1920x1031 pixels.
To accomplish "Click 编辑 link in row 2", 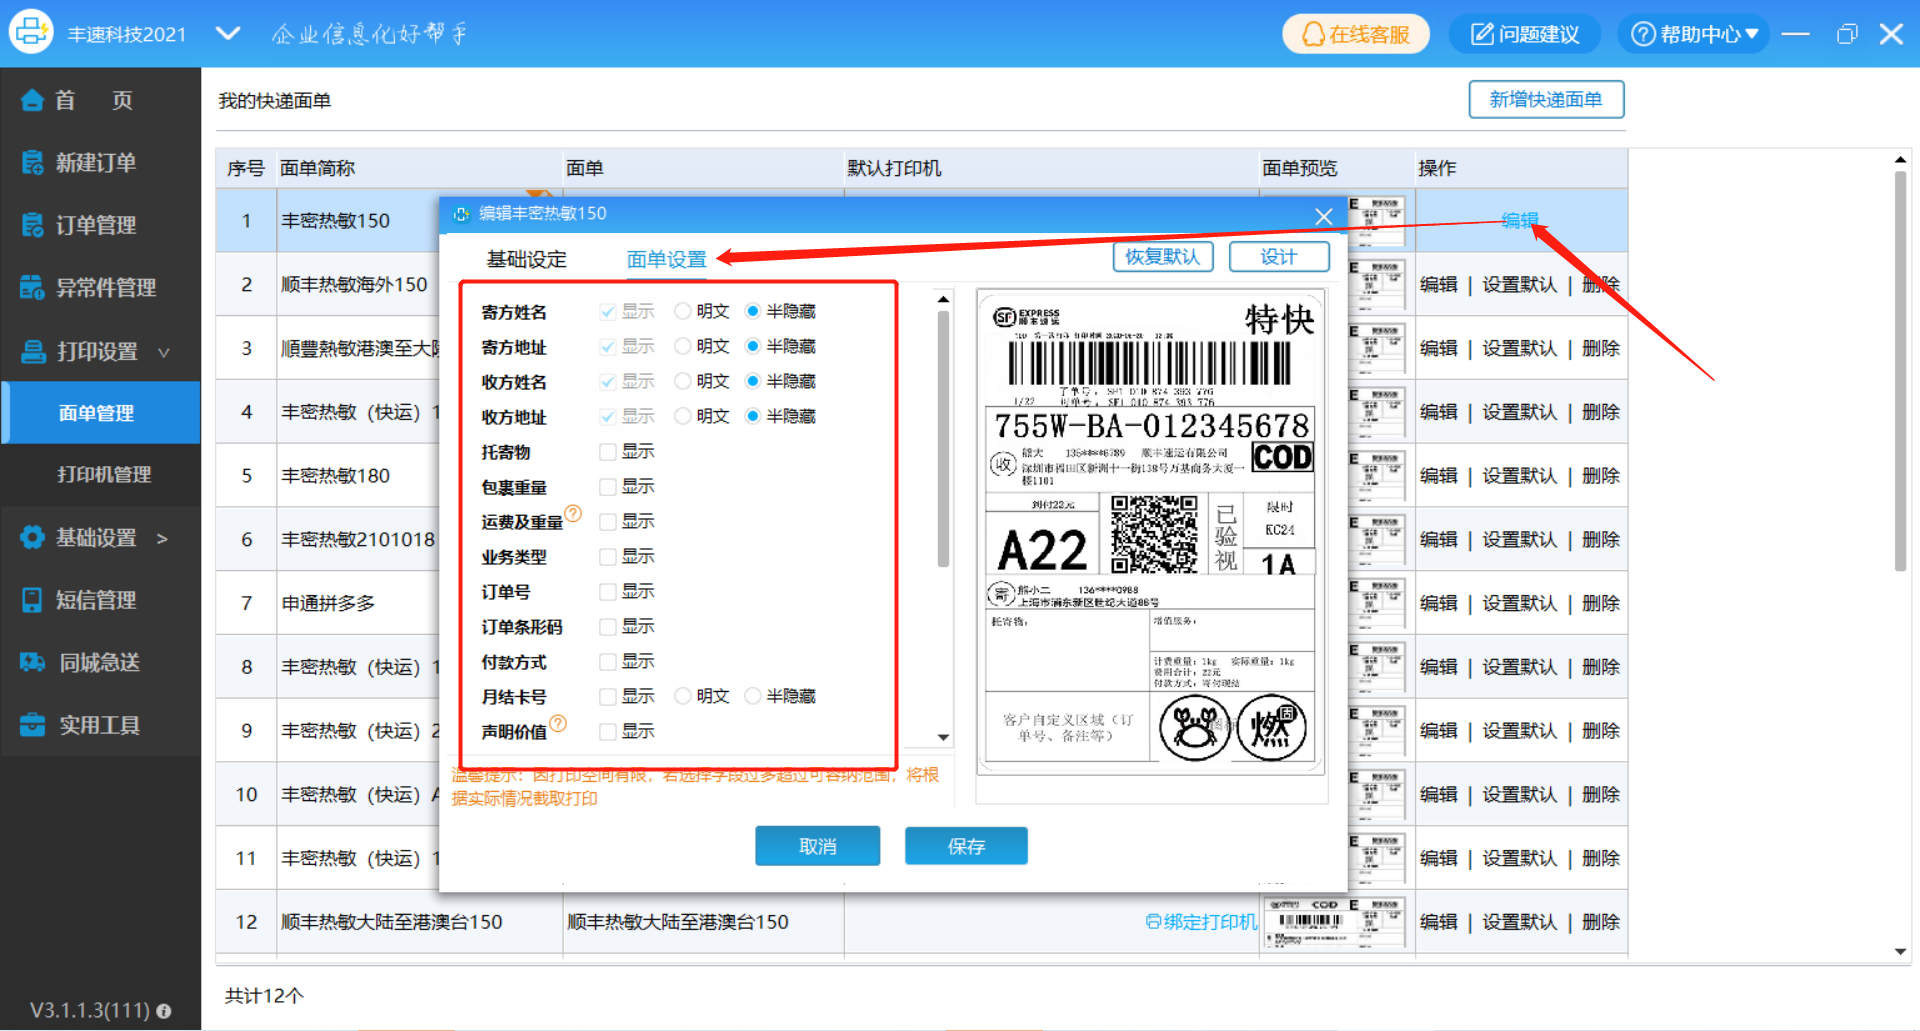I will tap(1438, 284).
